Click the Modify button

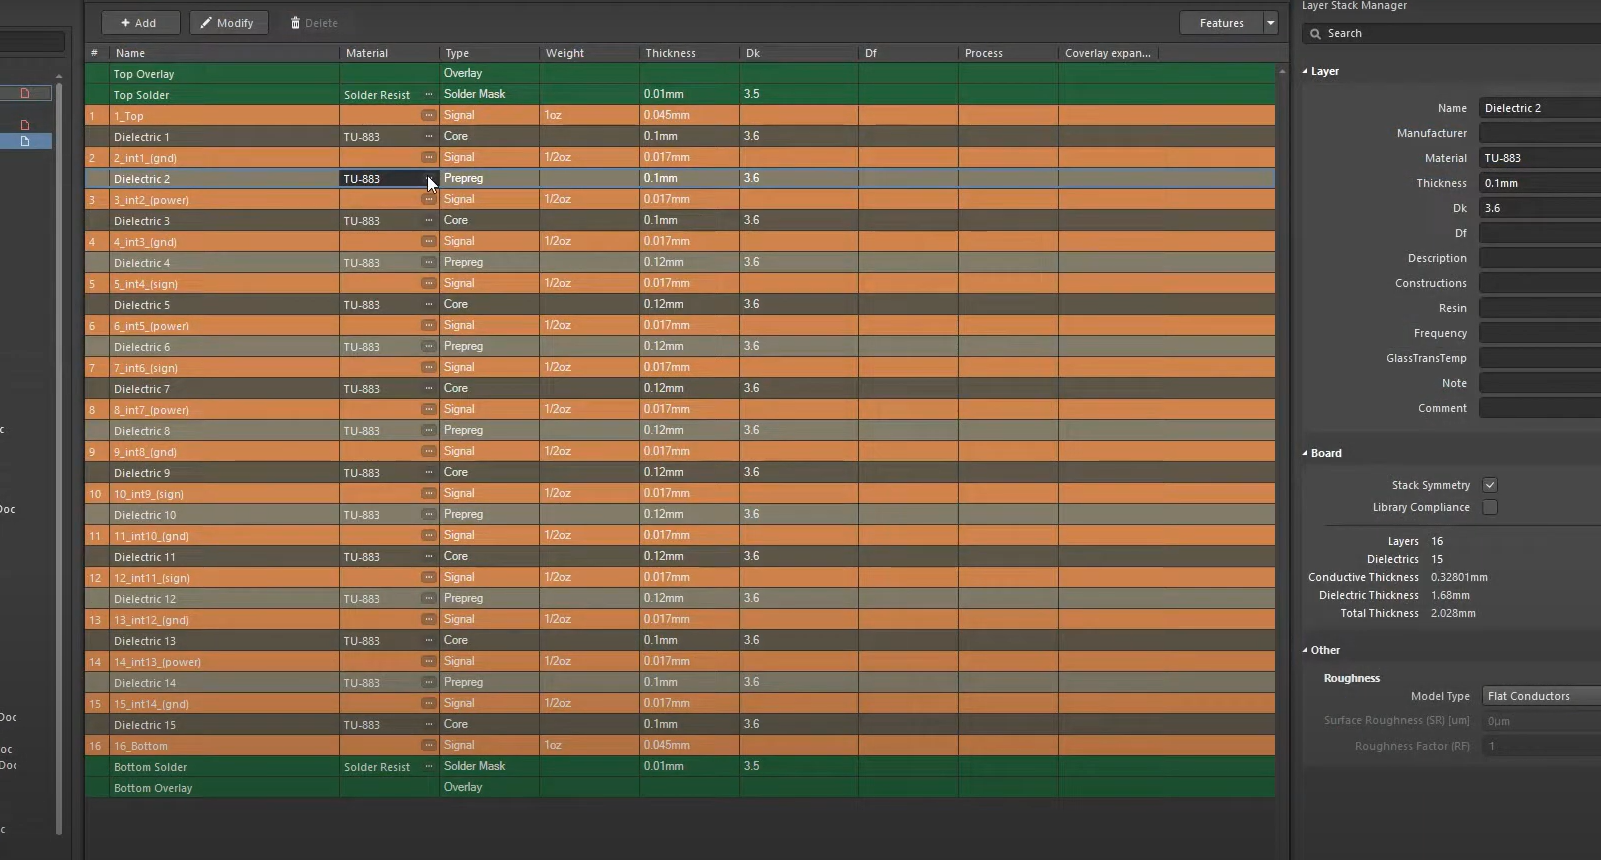click(x=228, y=23)
